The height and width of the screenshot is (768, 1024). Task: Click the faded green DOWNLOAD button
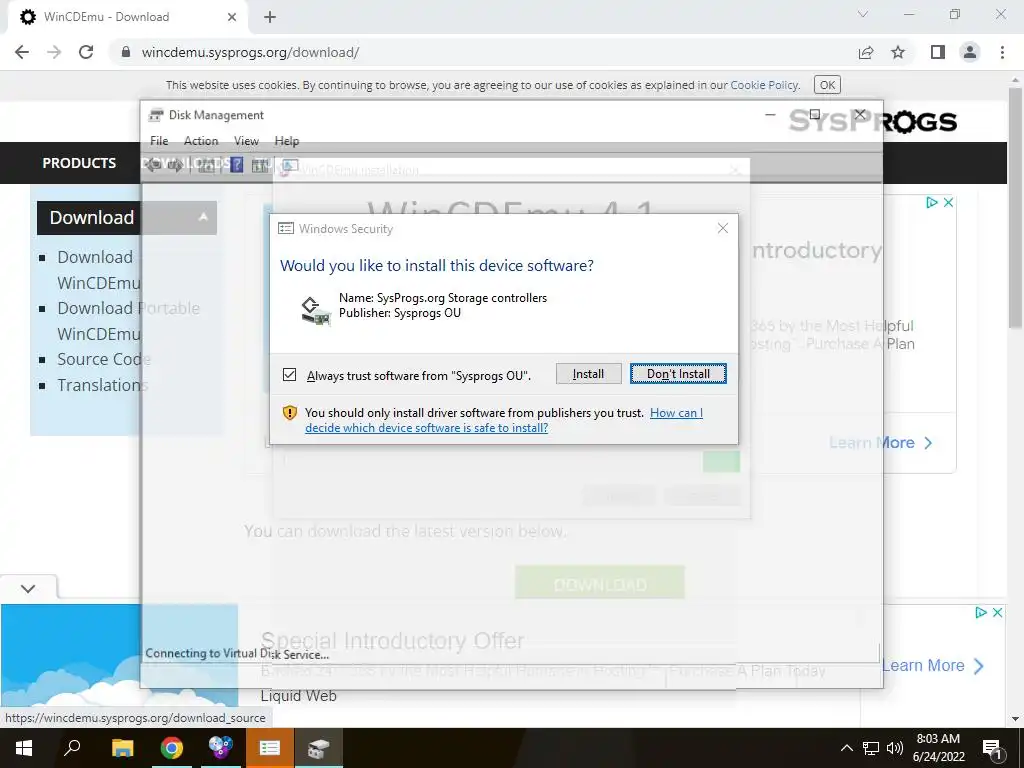[600, 583]
